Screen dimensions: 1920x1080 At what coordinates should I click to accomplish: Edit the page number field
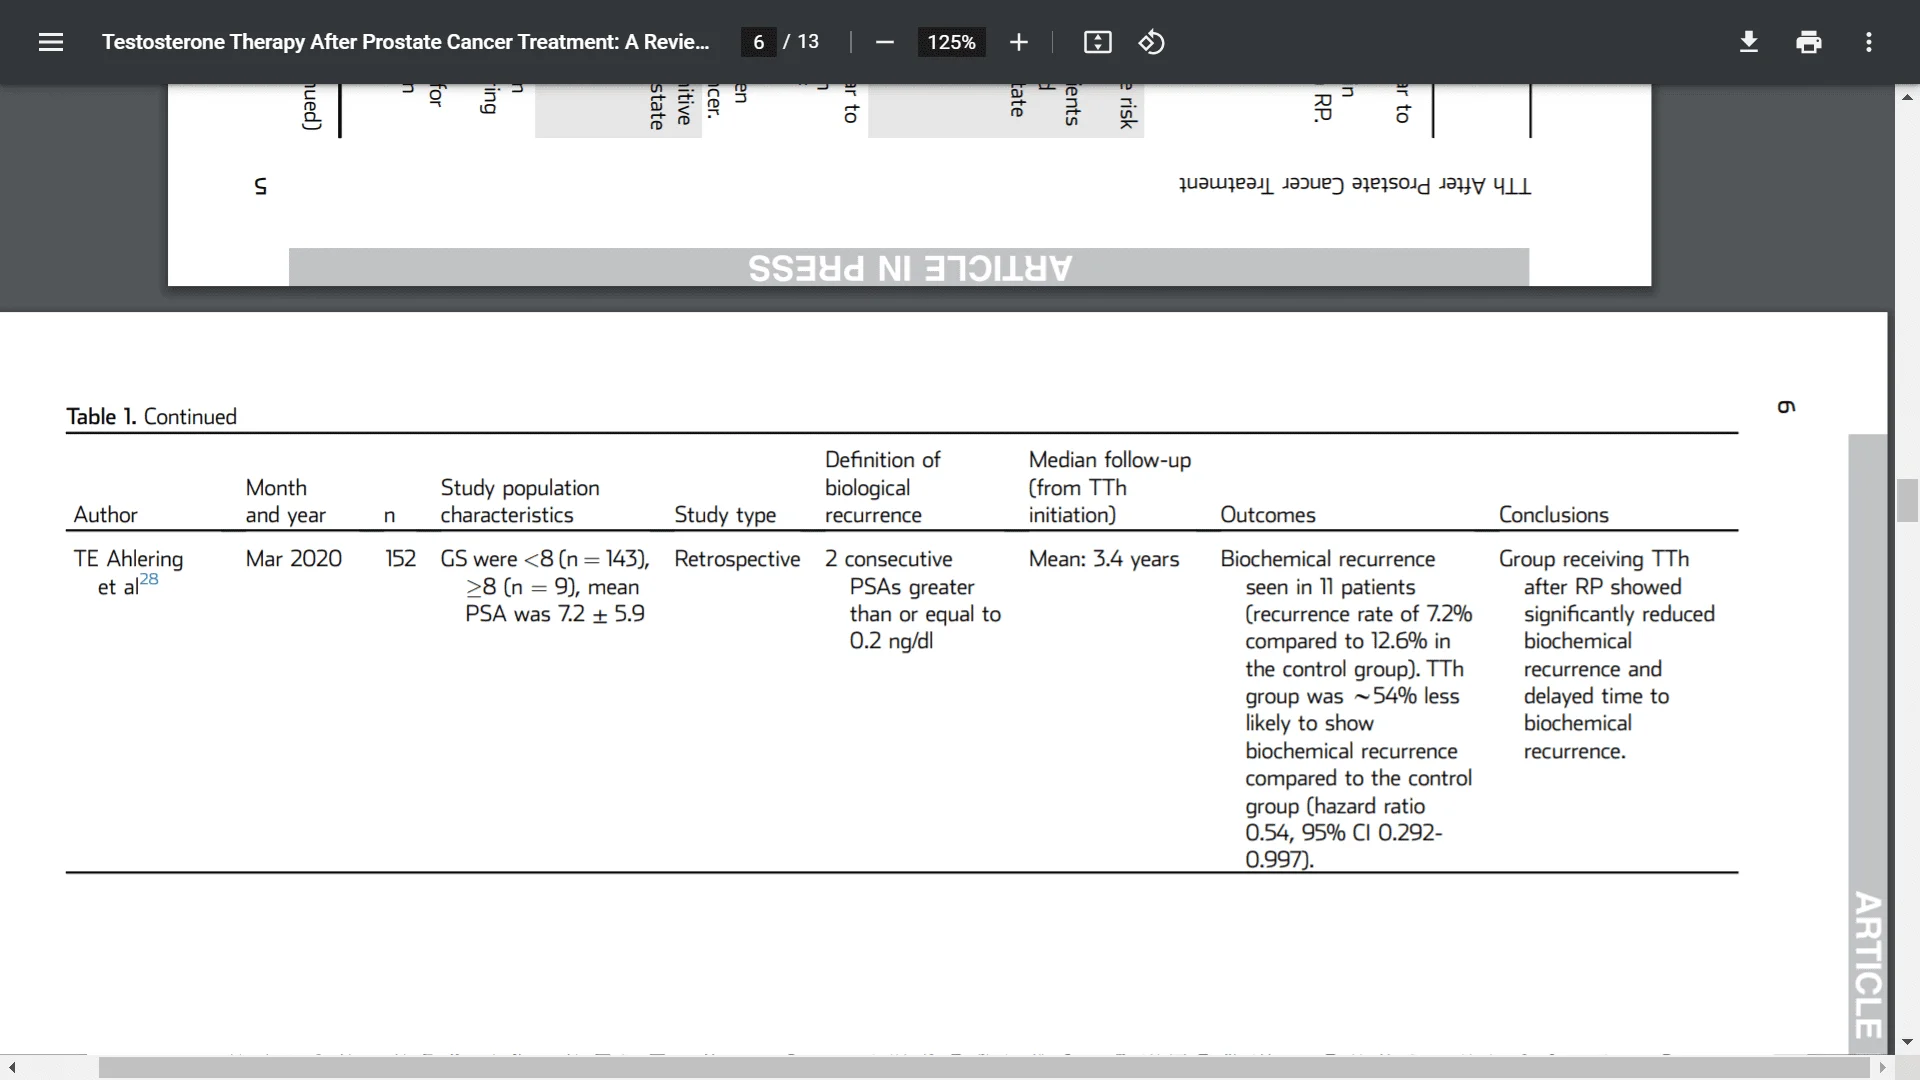coord(758,42)
